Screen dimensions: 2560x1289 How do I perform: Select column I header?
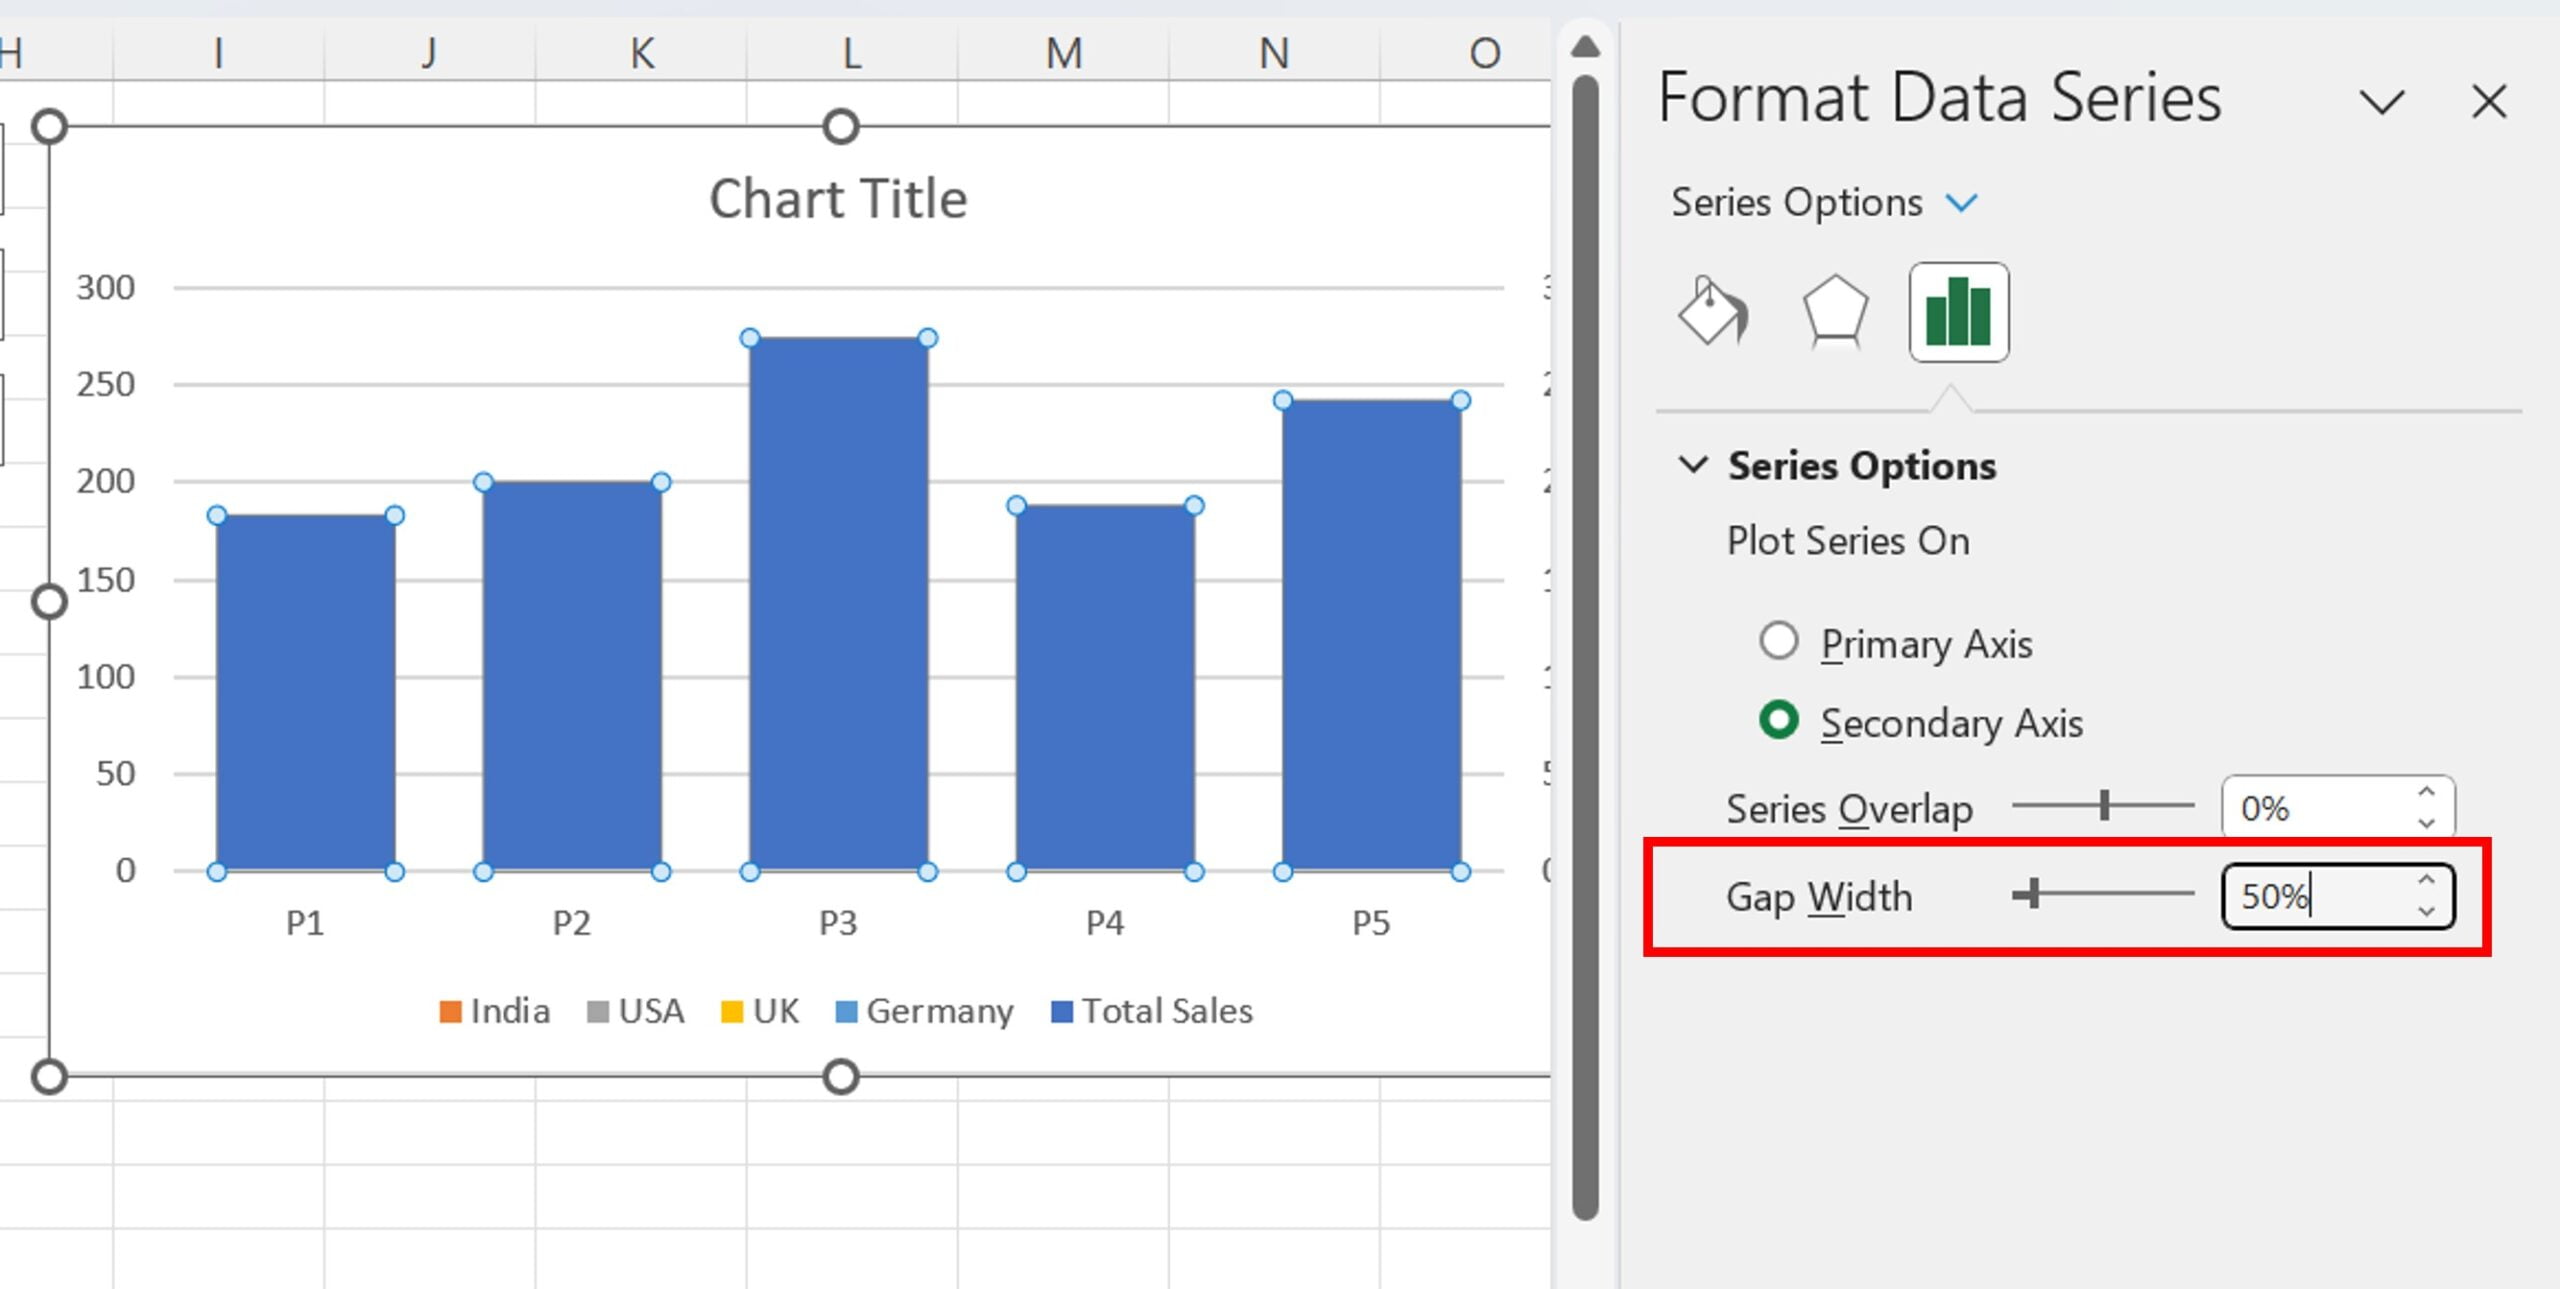coord(218,52)
